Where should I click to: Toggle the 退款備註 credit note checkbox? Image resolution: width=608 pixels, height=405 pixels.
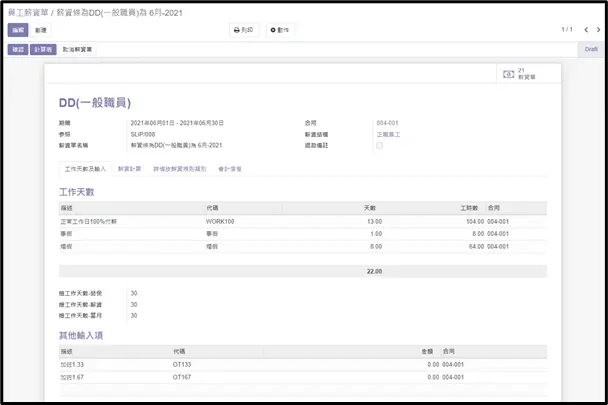point(380,145)
